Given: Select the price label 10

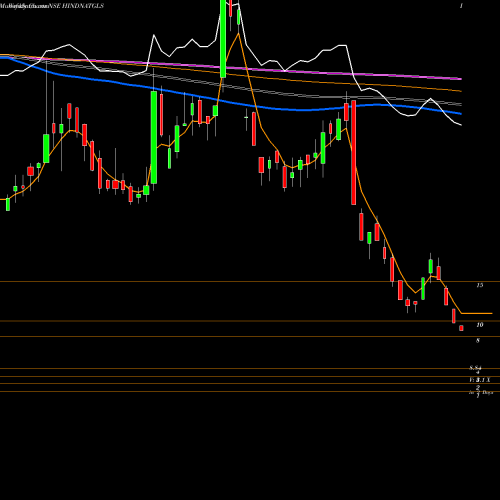Looking at the screenshot, I should coord(480,325).
